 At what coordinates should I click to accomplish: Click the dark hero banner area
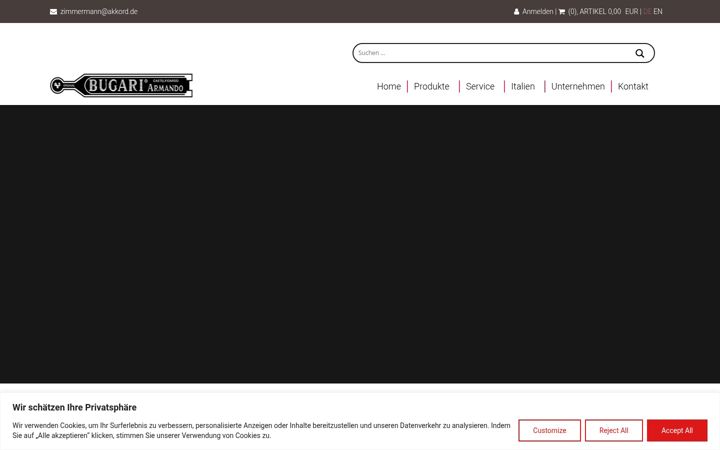point(360,244)
